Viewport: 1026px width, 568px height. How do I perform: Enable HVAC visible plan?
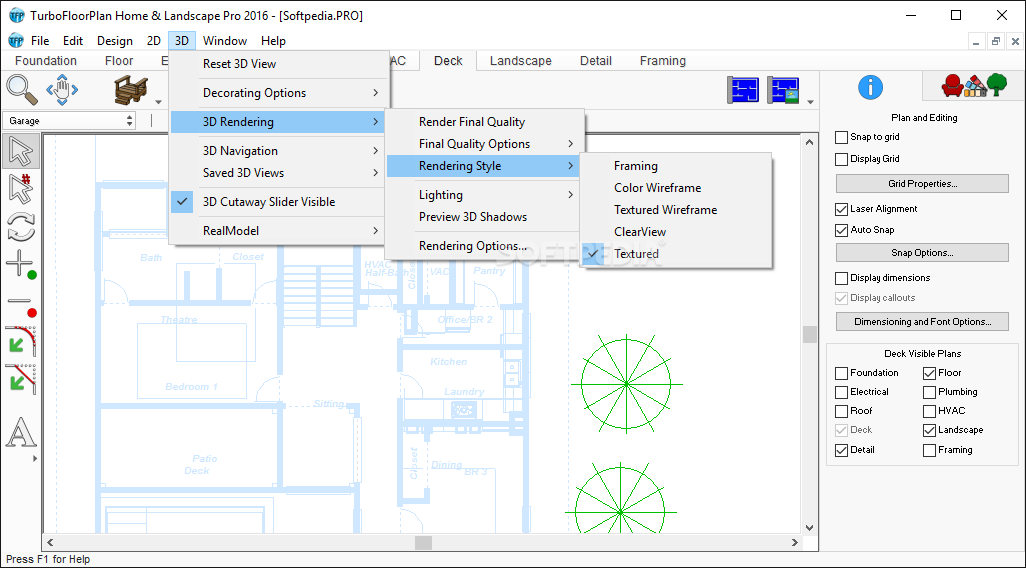coord(929,412)
